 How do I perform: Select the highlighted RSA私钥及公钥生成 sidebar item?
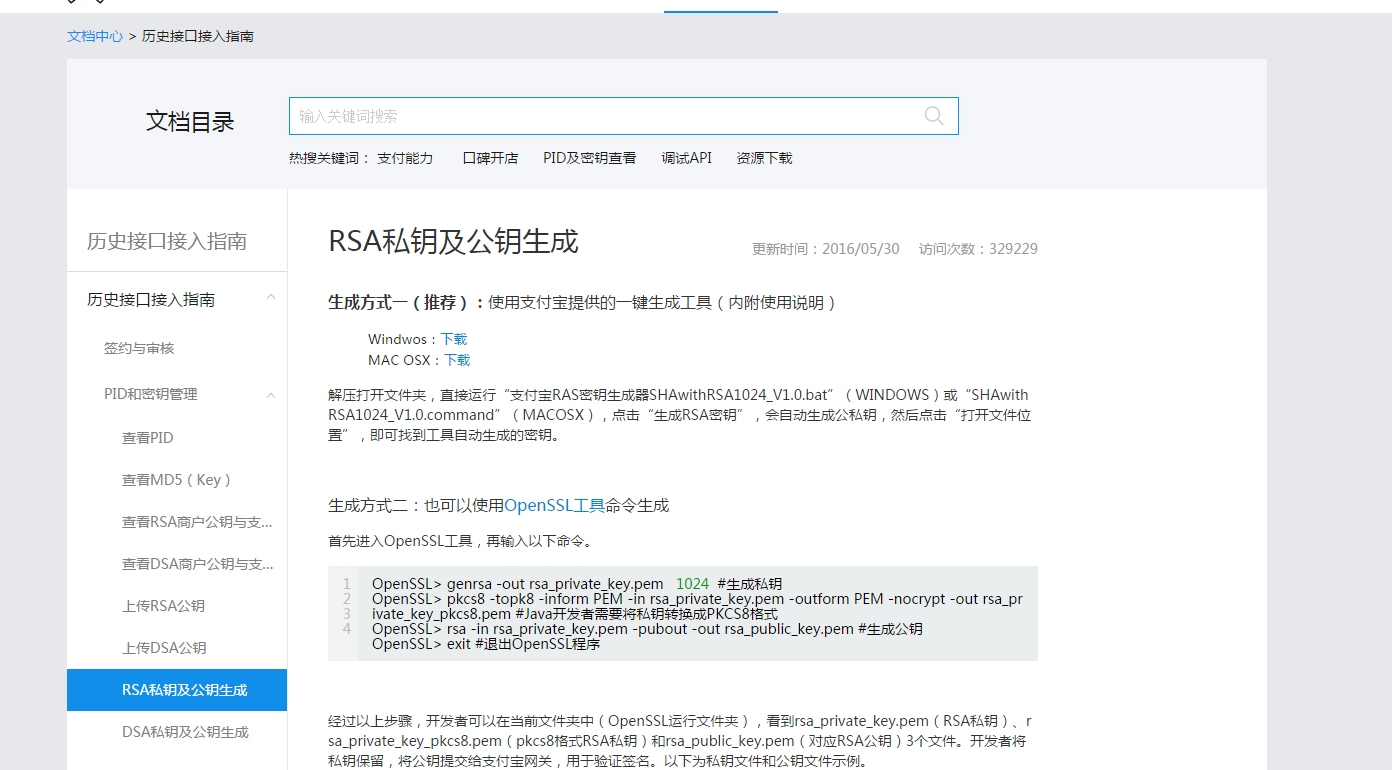(177, 690)
